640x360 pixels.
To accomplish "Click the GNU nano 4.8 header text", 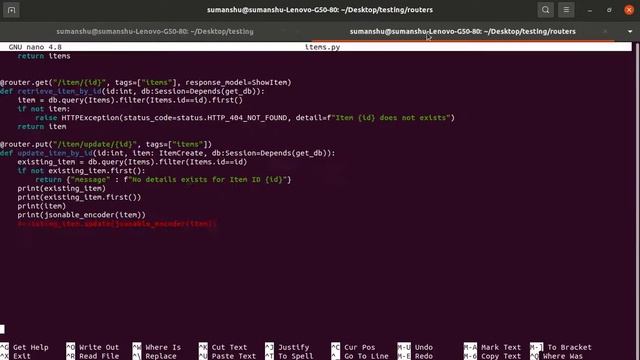I will pyautogui.click(x=35, y=47).
